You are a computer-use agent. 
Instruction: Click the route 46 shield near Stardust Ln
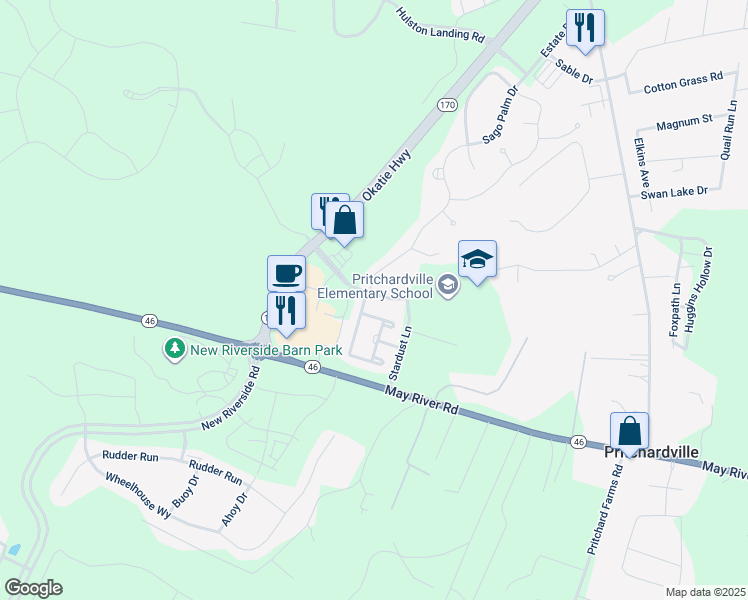point(312,367)
